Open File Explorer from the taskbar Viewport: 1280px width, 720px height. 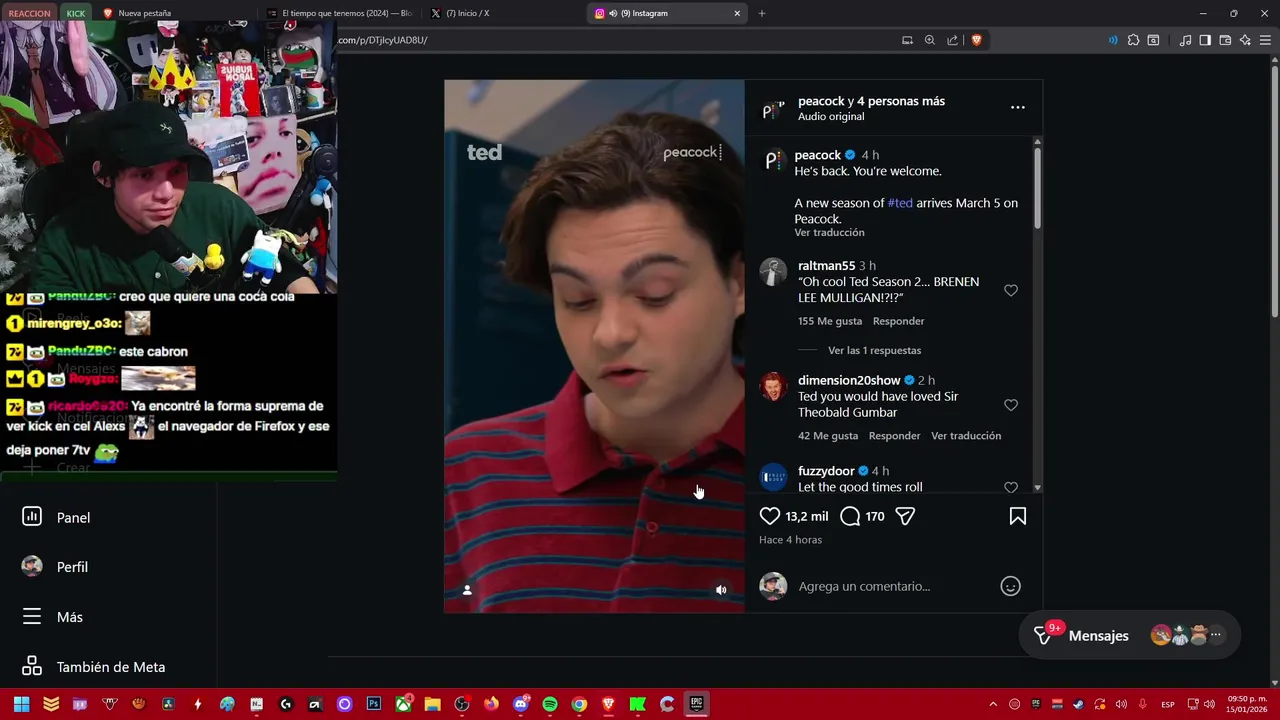tap(432, 704)
